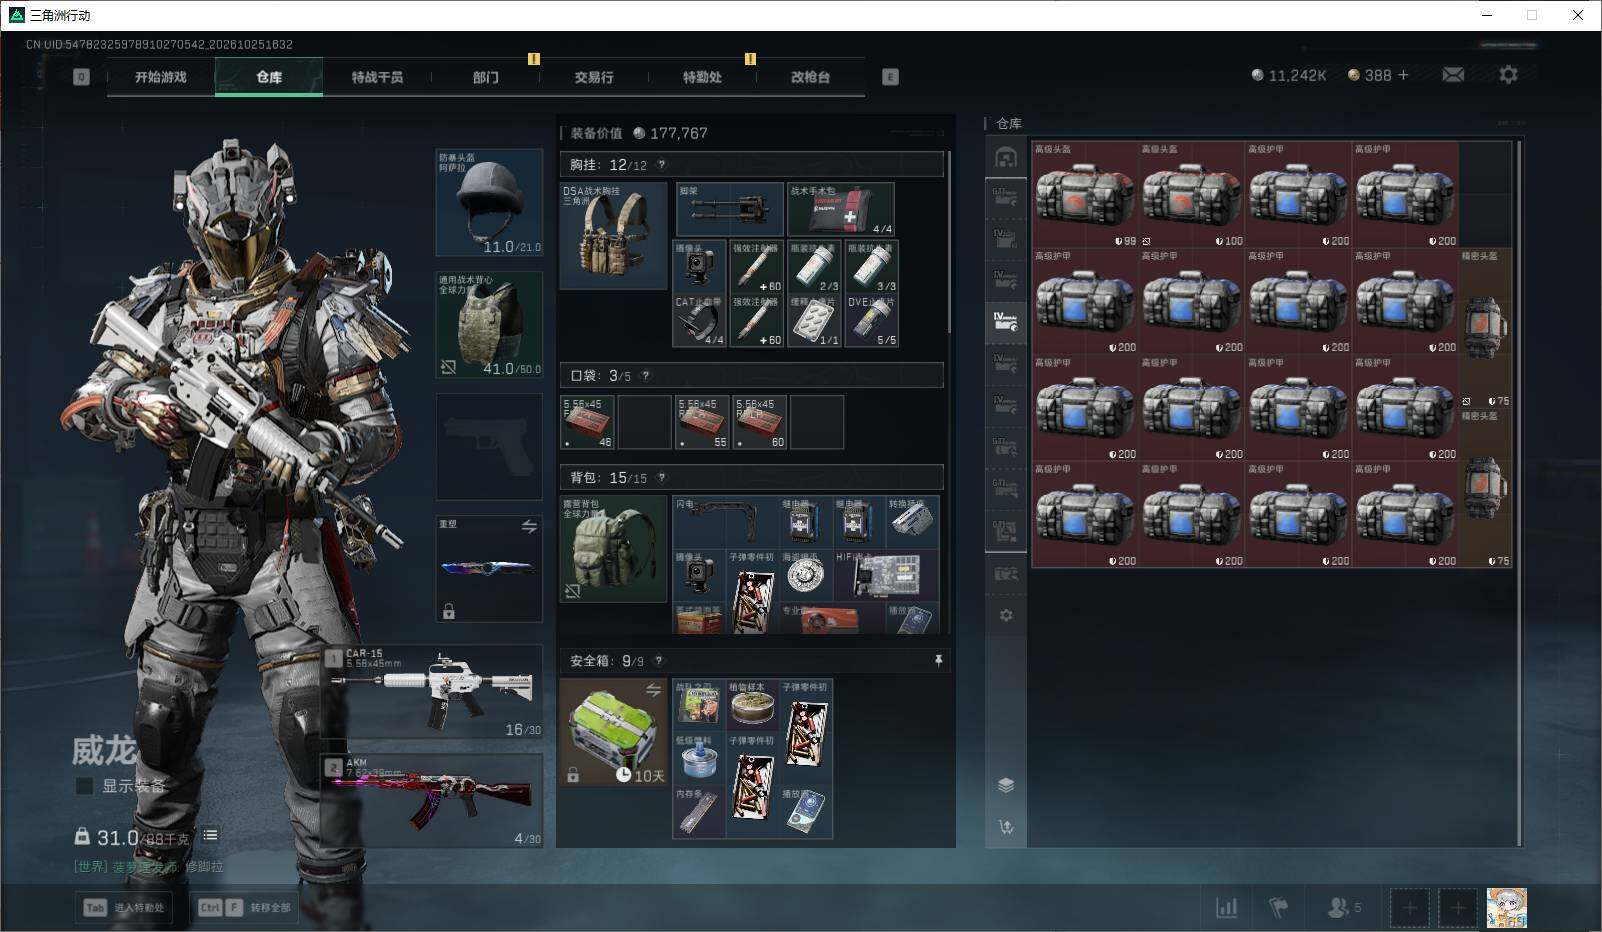Viewport: 1602px width, 932px height.
Task: Open the warehouse sidebar gear icon
Action: pyautogui.click(x=1006, y=615)
